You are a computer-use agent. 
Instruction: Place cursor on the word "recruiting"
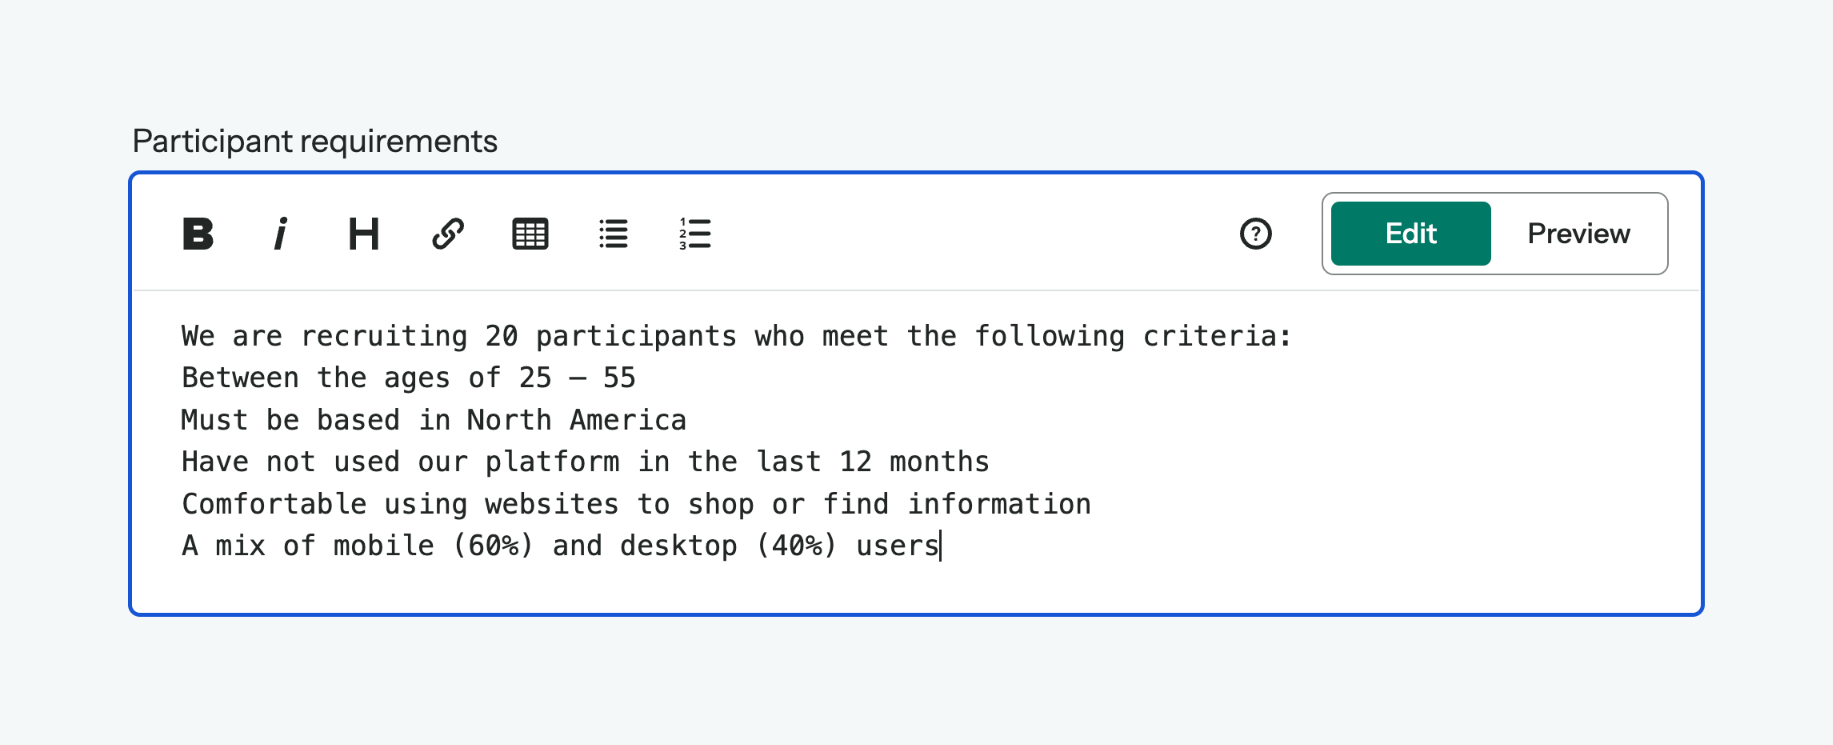383,336
